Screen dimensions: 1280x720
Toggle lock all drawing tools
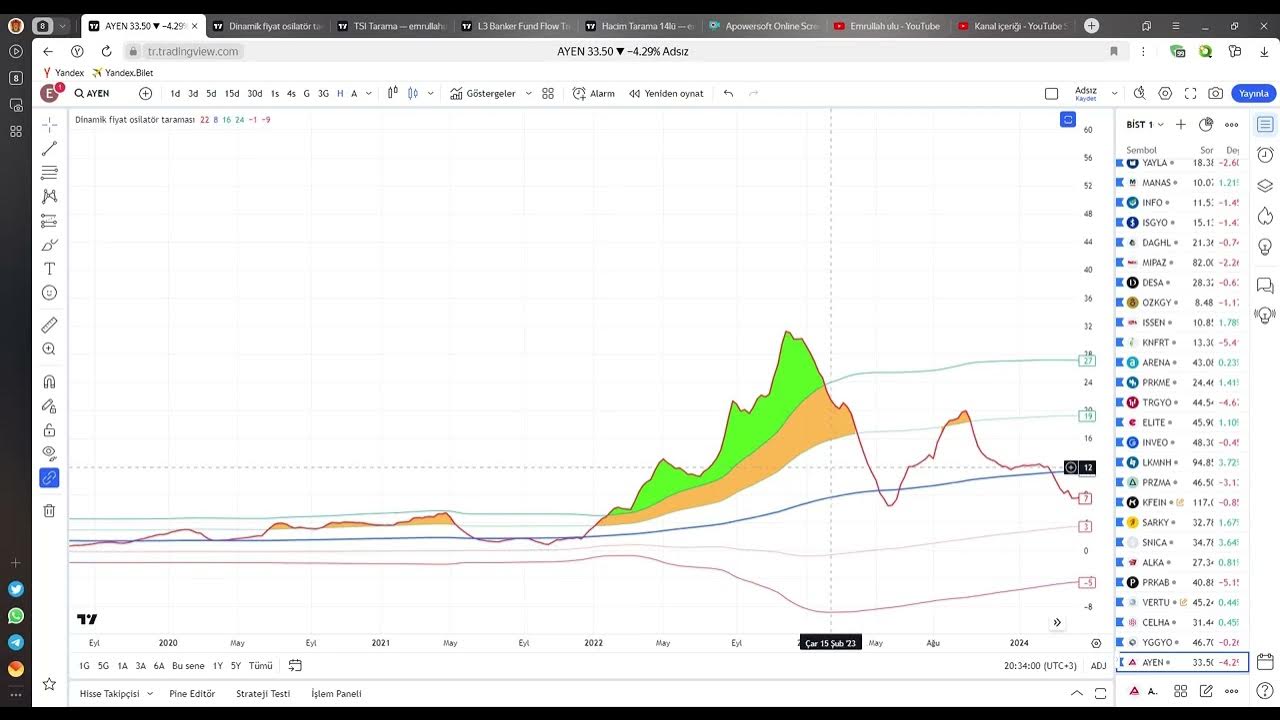pos(49,430)
